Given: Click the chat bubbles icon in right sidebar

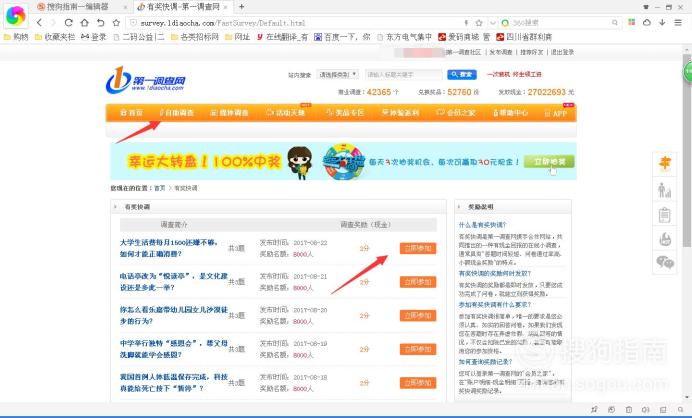Looking at the screenshot, I should (x=665, y=262).
